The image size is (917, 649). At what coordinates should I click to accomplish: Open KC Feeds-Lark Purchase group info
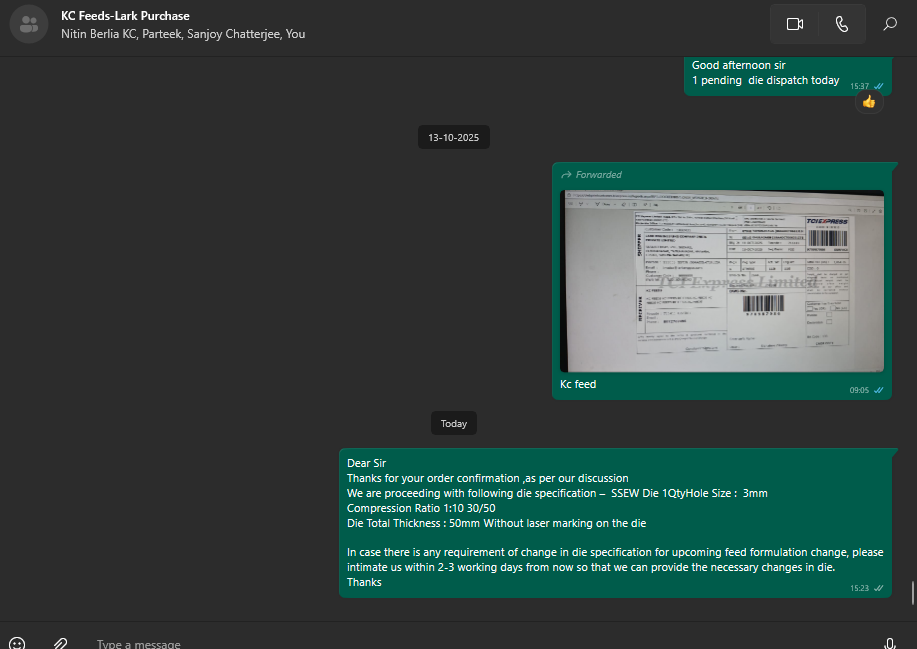click(x=125, y=16)
